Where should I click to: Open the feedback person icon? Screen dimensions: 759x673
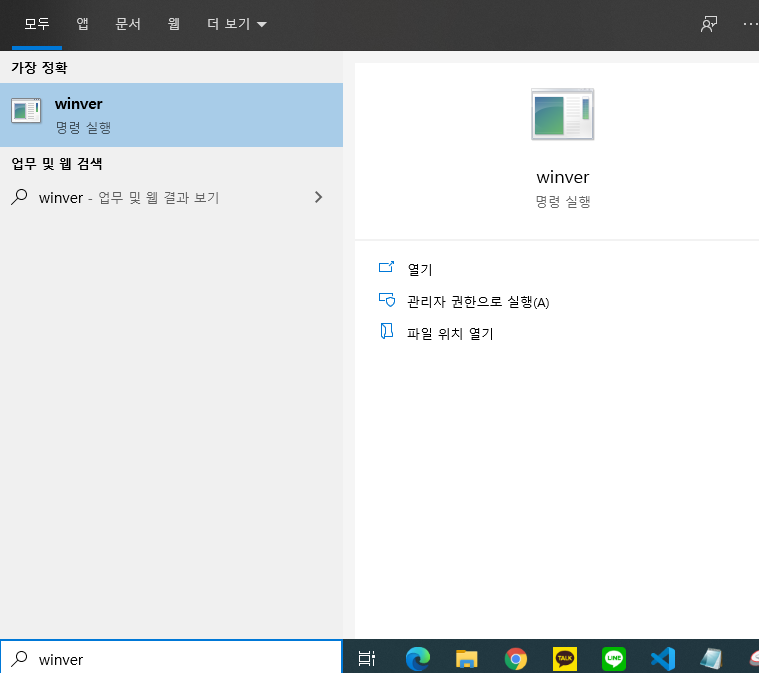[709, 24]
